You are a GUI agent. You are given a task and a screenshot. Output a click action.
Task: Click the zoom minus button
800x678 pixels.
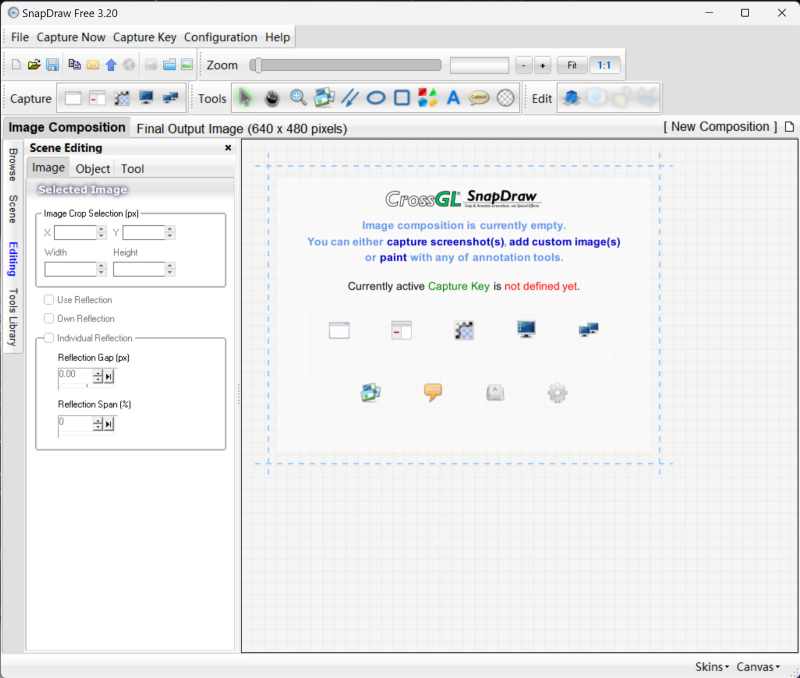523,65
